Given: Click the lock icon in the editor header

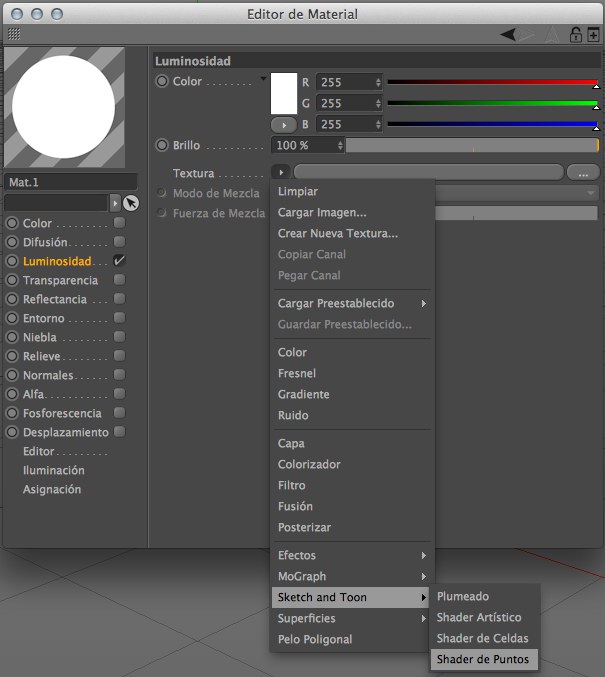Looking at the screenshot, I should 576,34.
